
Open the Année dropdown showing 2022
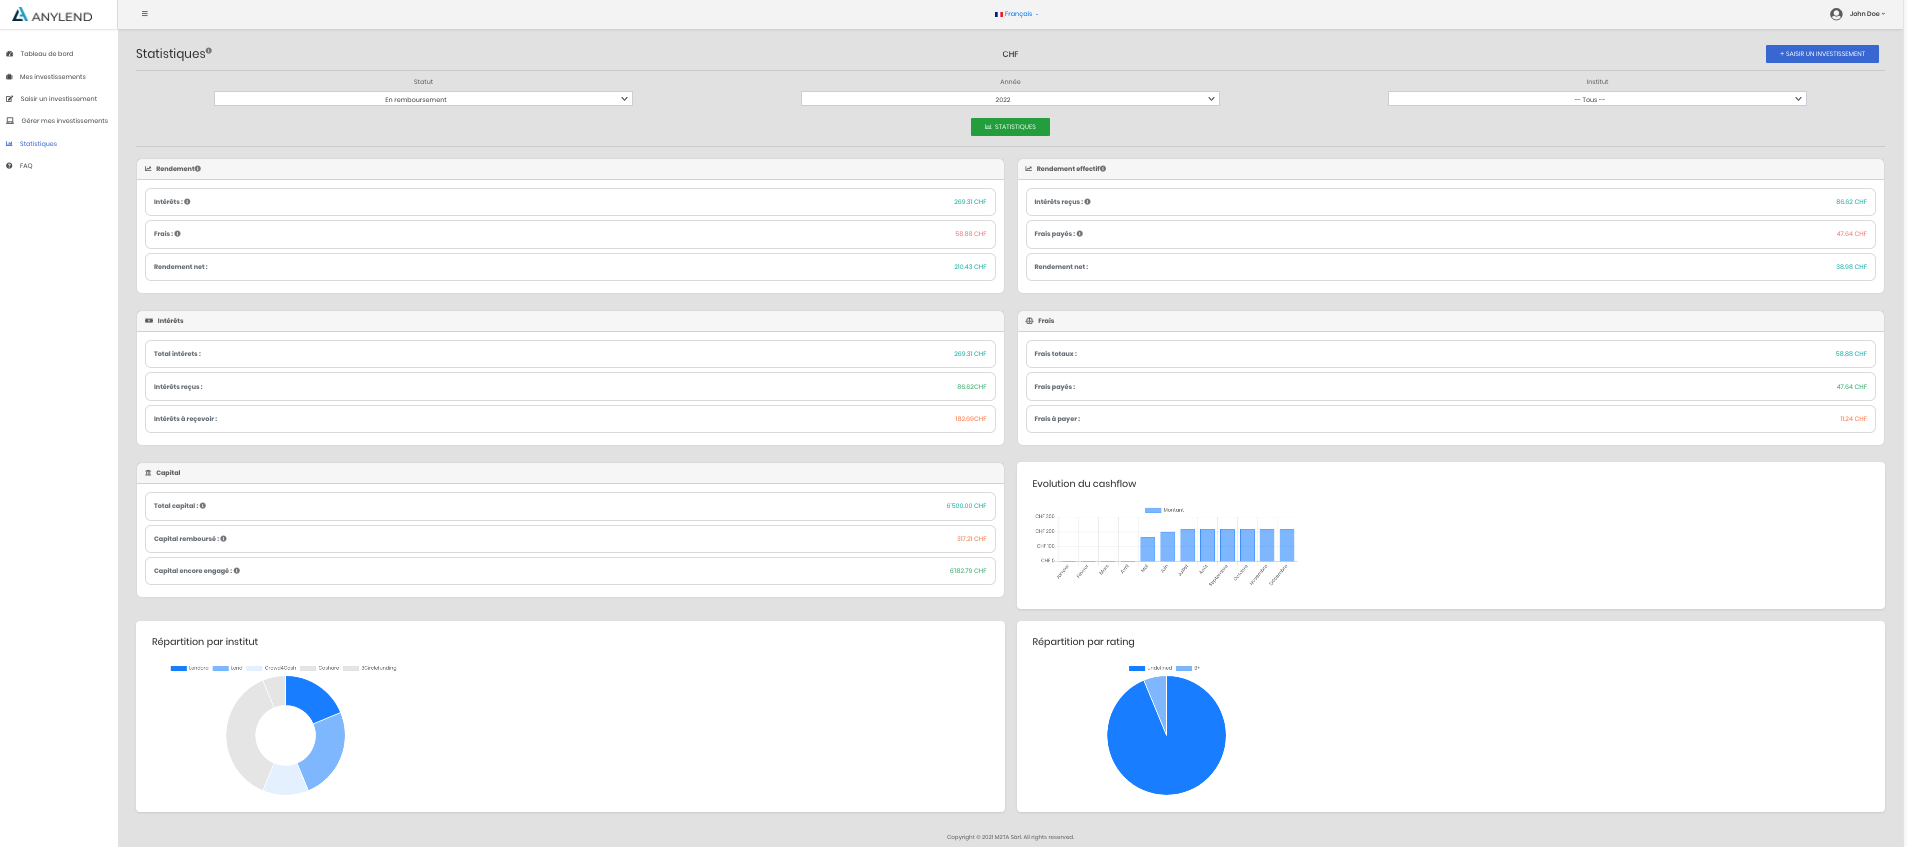pyautogui.click(x=1010, y=99)
